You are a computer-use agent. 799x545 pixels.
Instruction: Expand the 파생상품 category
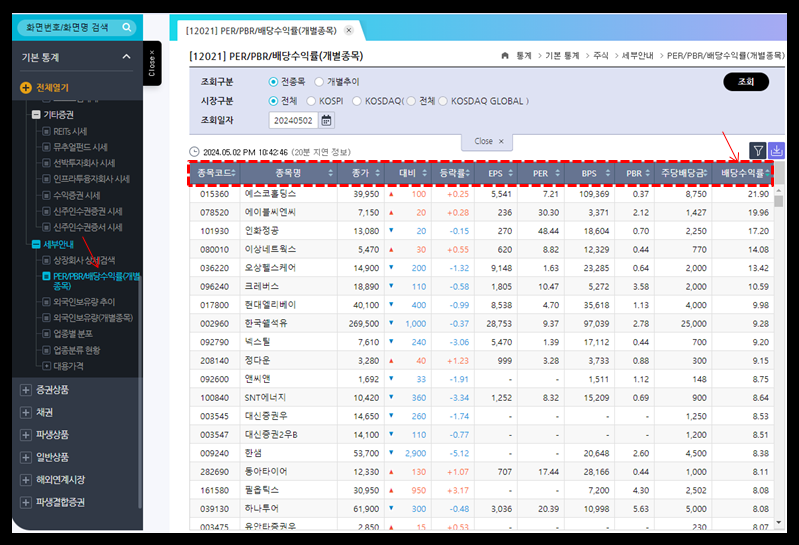click(x=25, y=434)
